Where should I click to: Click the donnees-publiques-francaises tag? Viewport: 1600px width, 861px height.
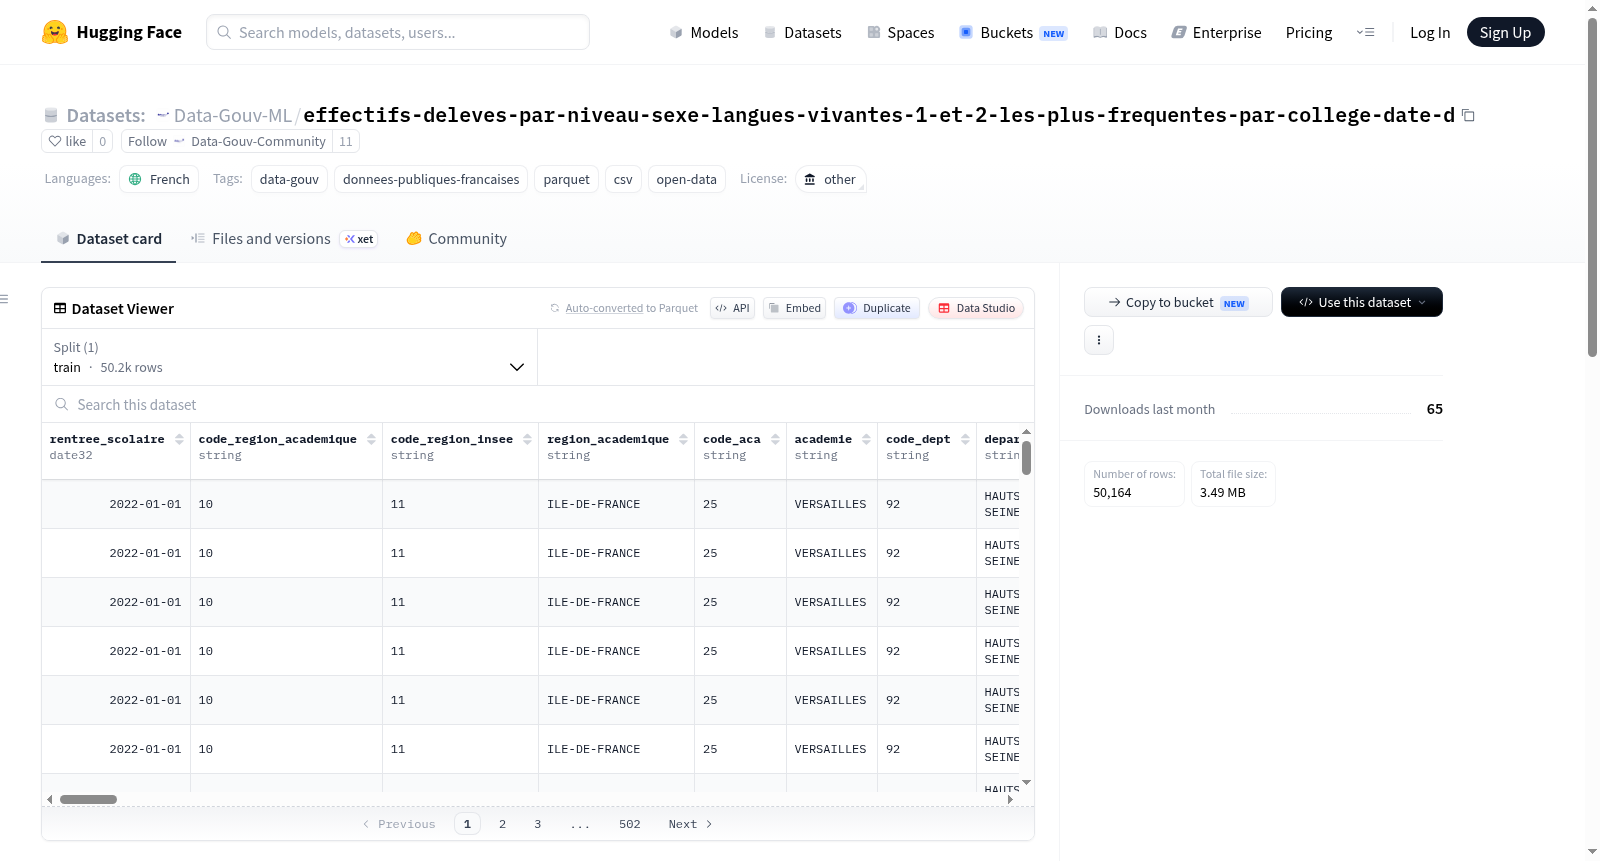click(x=431, y=179)
